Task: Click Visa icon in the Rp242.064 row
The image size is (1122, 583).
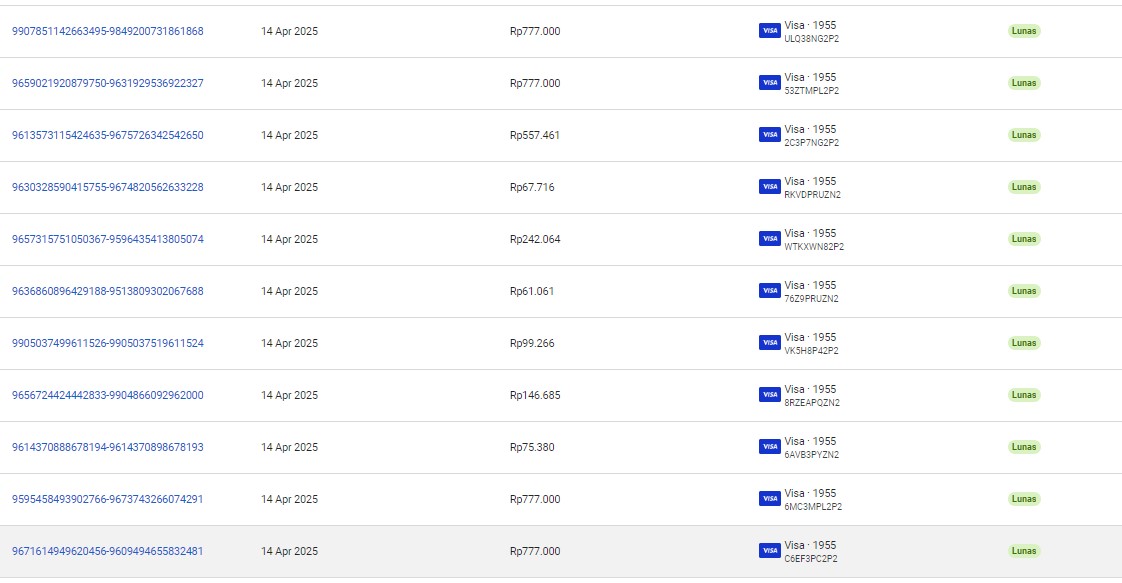Action: click(x=769, y=239)
